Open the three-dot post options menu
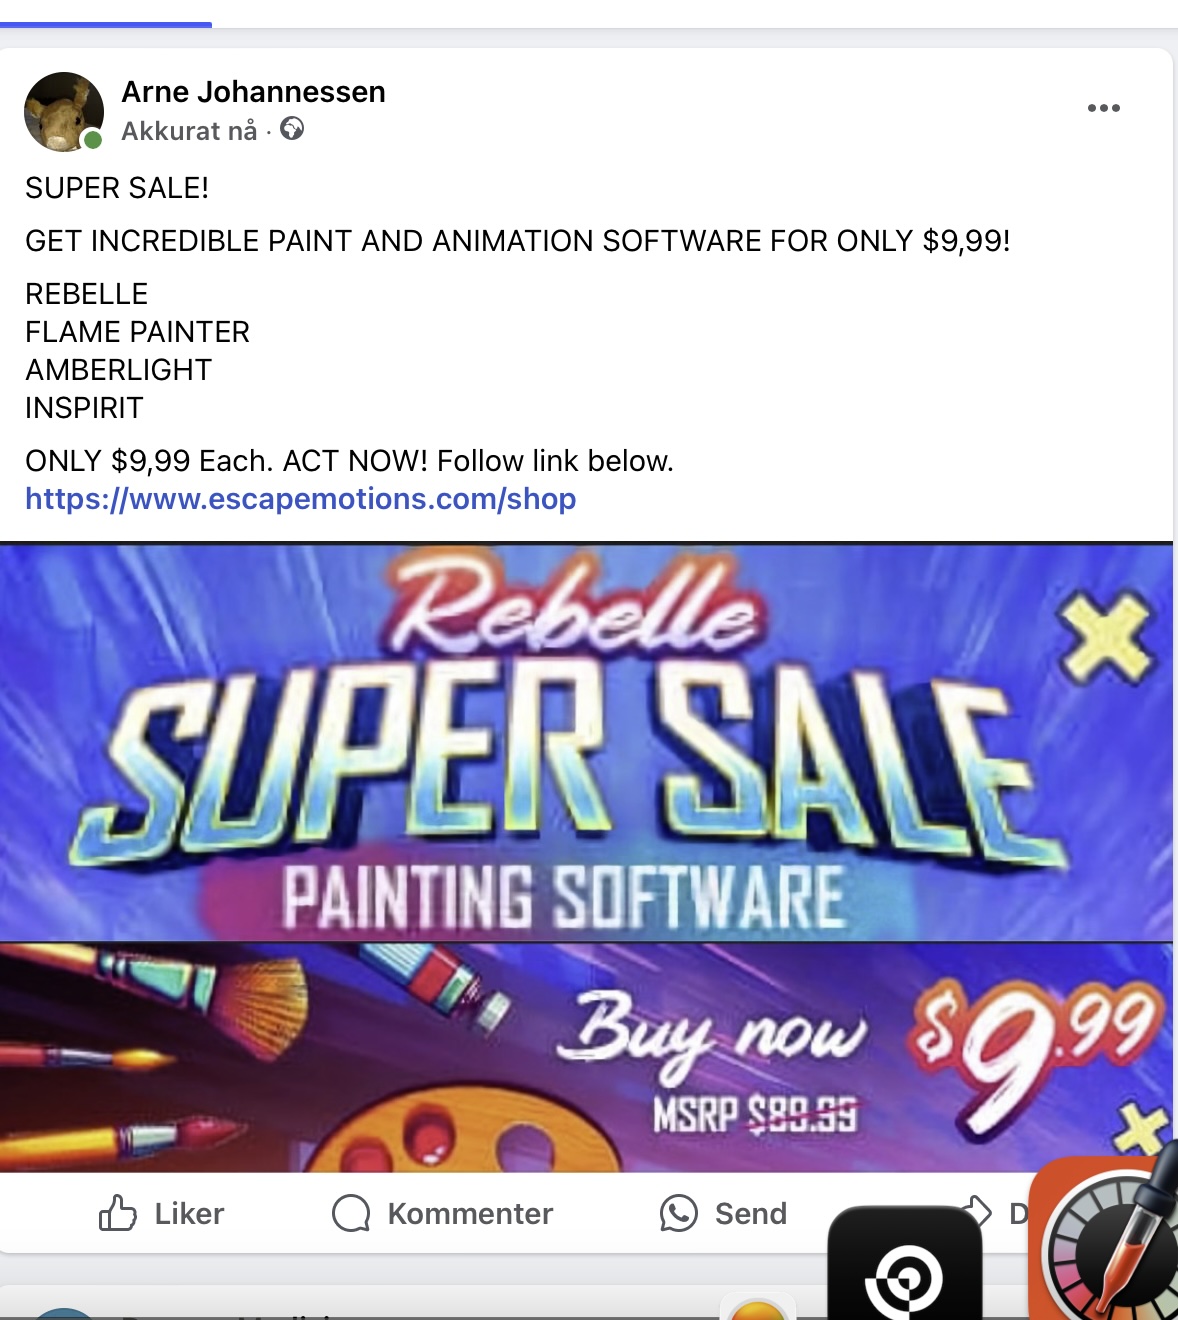This screenshot has height=1320, width=1178. click(1103, 108)
